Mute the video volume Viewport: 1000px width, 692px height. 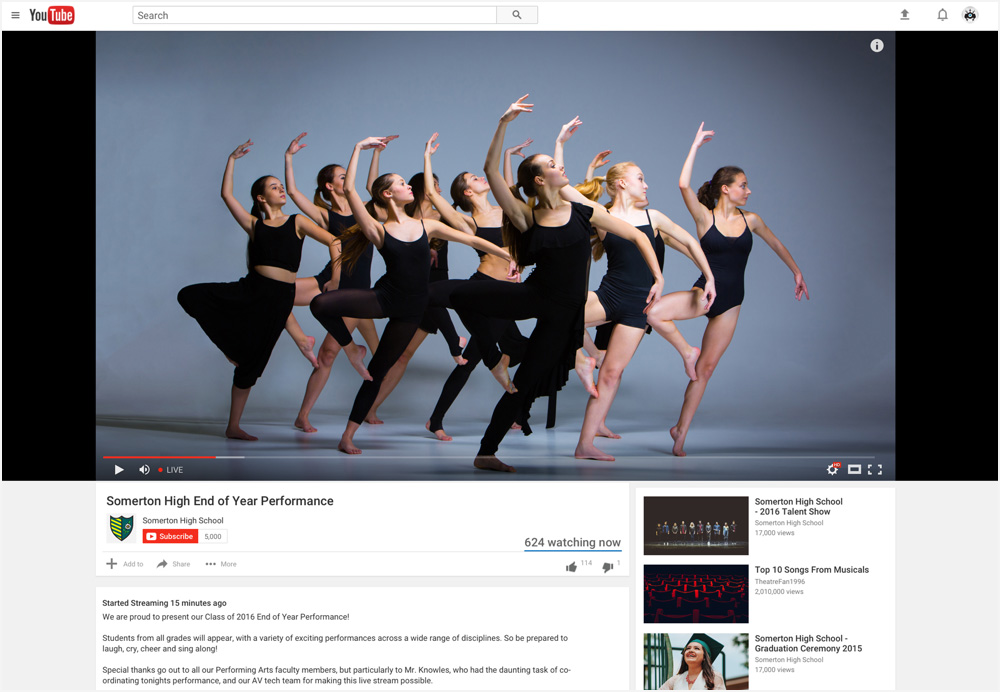pos(144,470)
